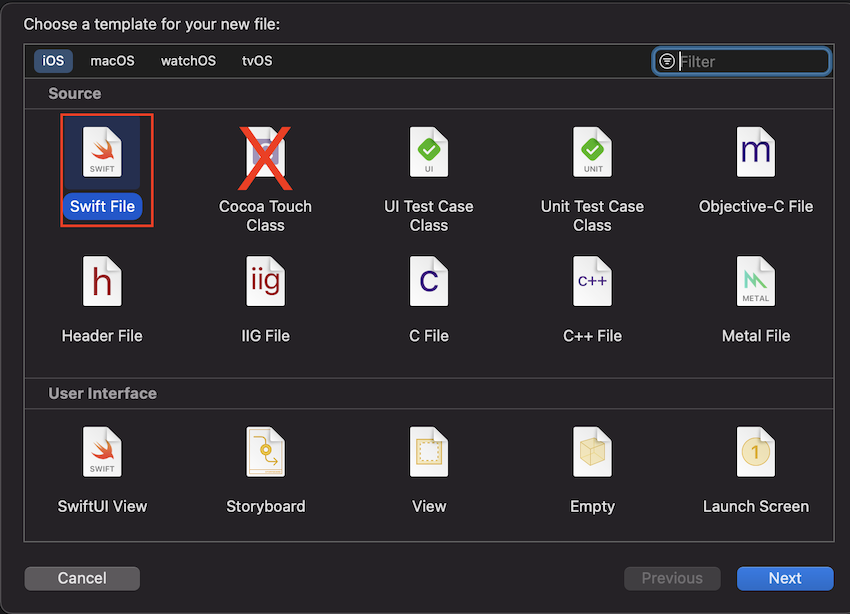Focus the Filter text field
This screenshot has width=850, height=614.
click(x=742, y=61)
